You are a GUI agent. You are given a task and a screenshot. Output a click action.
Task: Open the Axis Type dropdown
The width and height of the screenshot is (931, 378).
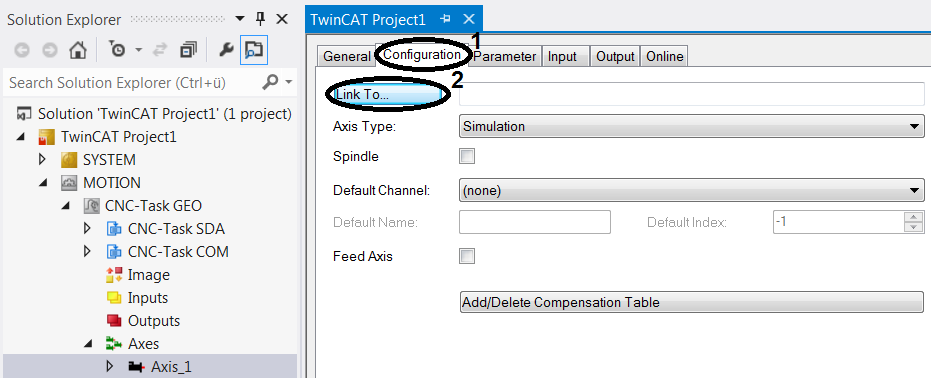[x=692, y=126]
